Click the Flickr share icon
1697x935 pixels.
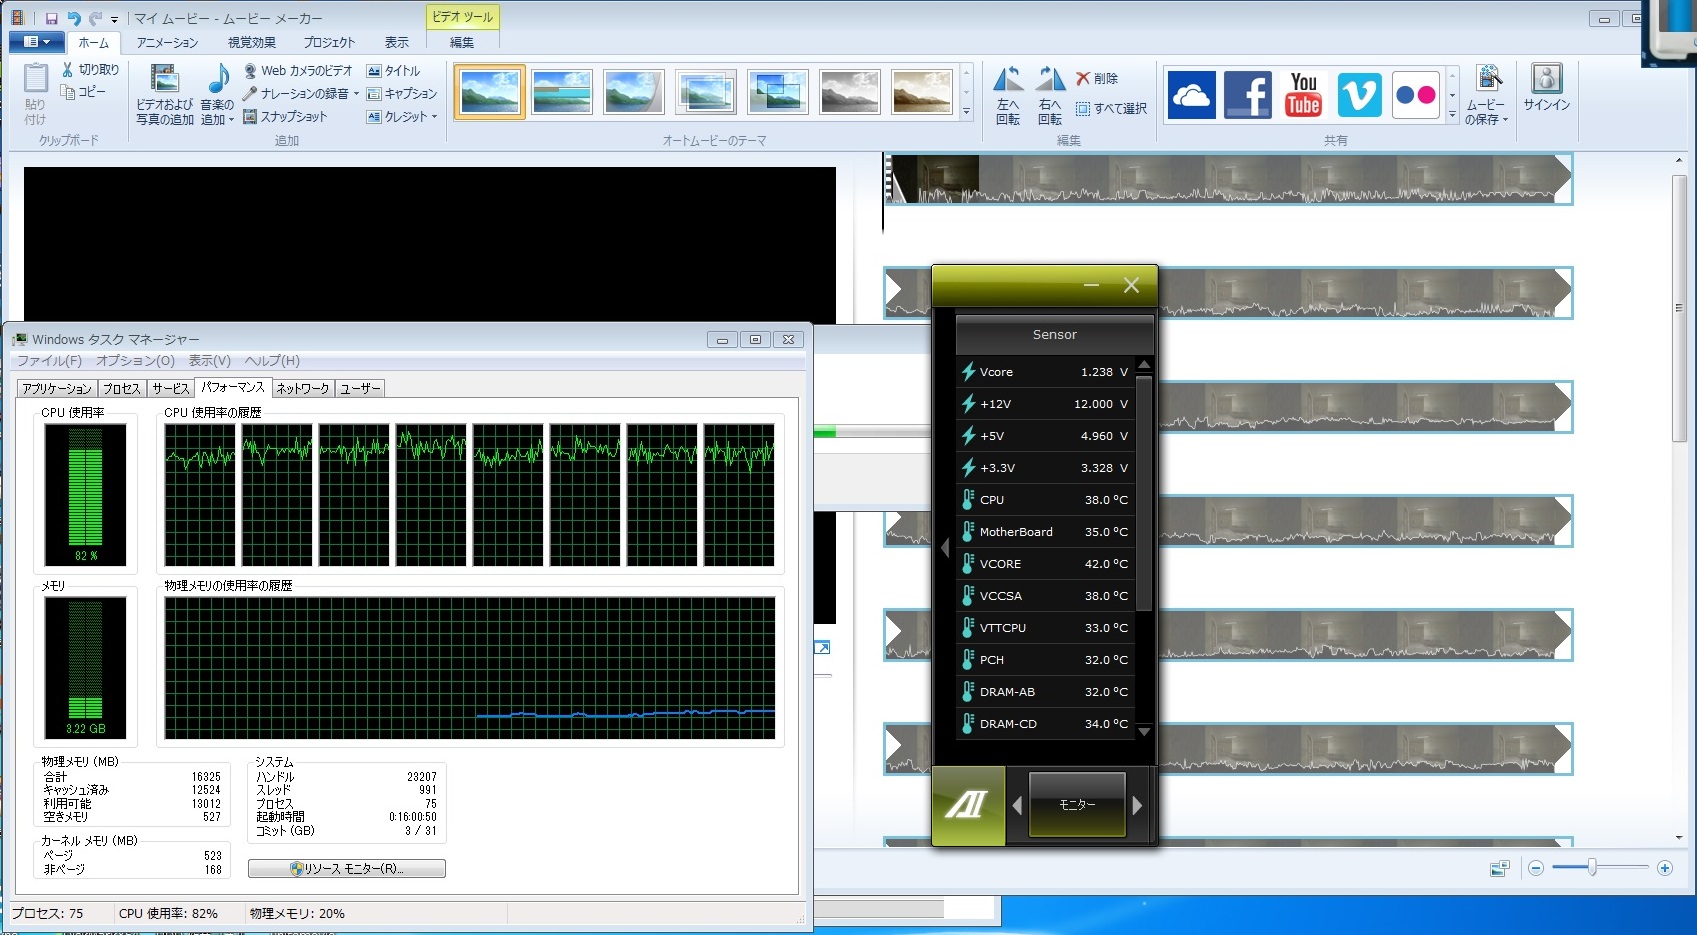(1415, 95)
